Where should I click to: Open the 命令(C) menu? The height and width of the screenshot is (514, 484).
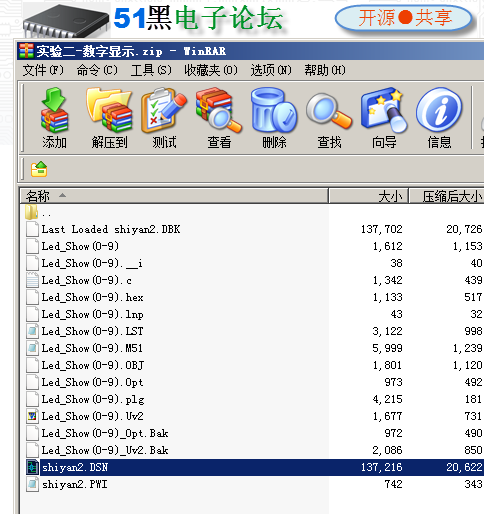click(x=97, y=70)
